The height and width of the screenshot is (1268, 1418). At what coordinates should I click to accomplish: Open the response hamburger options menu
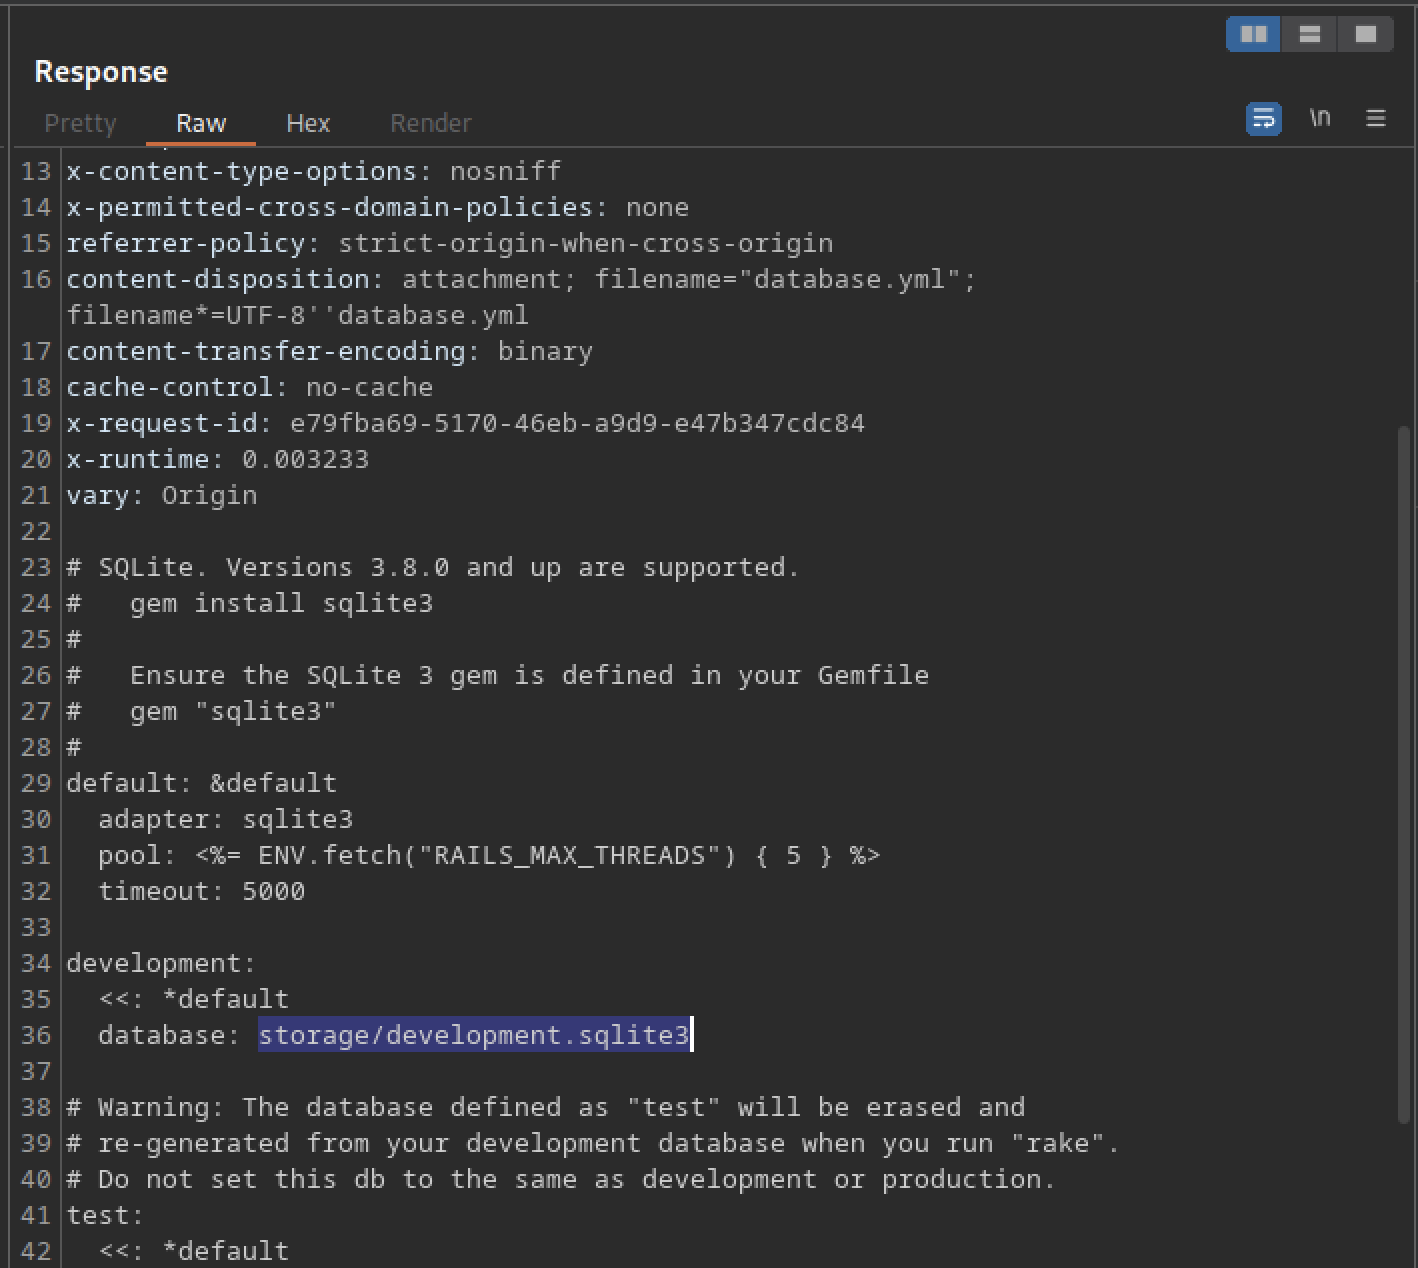[x=1375, y=119]
